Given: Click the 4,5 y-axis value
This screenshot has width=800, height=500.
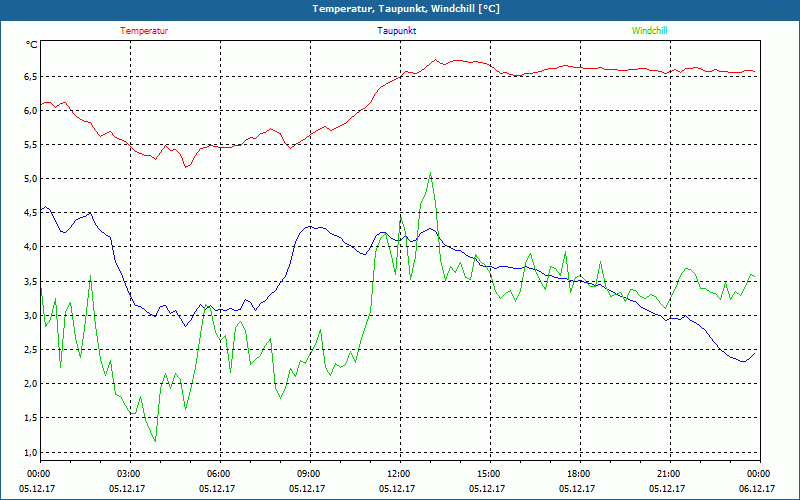Looking at the screenshot, I should tap(31, 213).
